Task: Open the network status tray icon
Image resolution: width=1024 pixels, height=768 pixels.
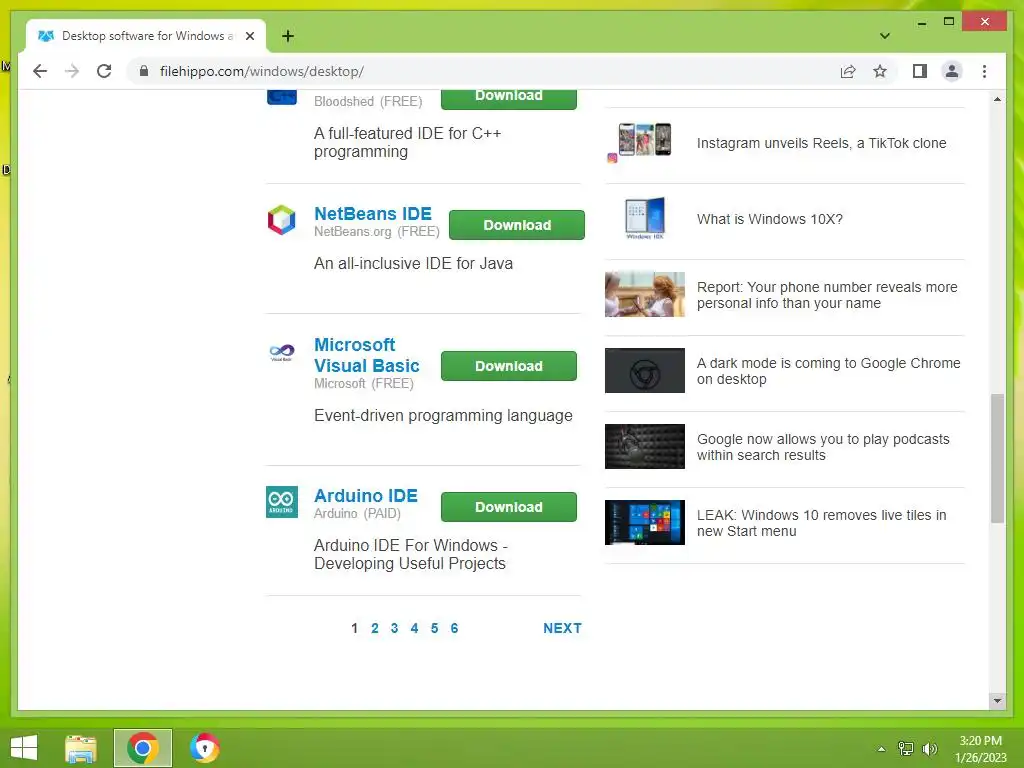Action: coord(906,749)
